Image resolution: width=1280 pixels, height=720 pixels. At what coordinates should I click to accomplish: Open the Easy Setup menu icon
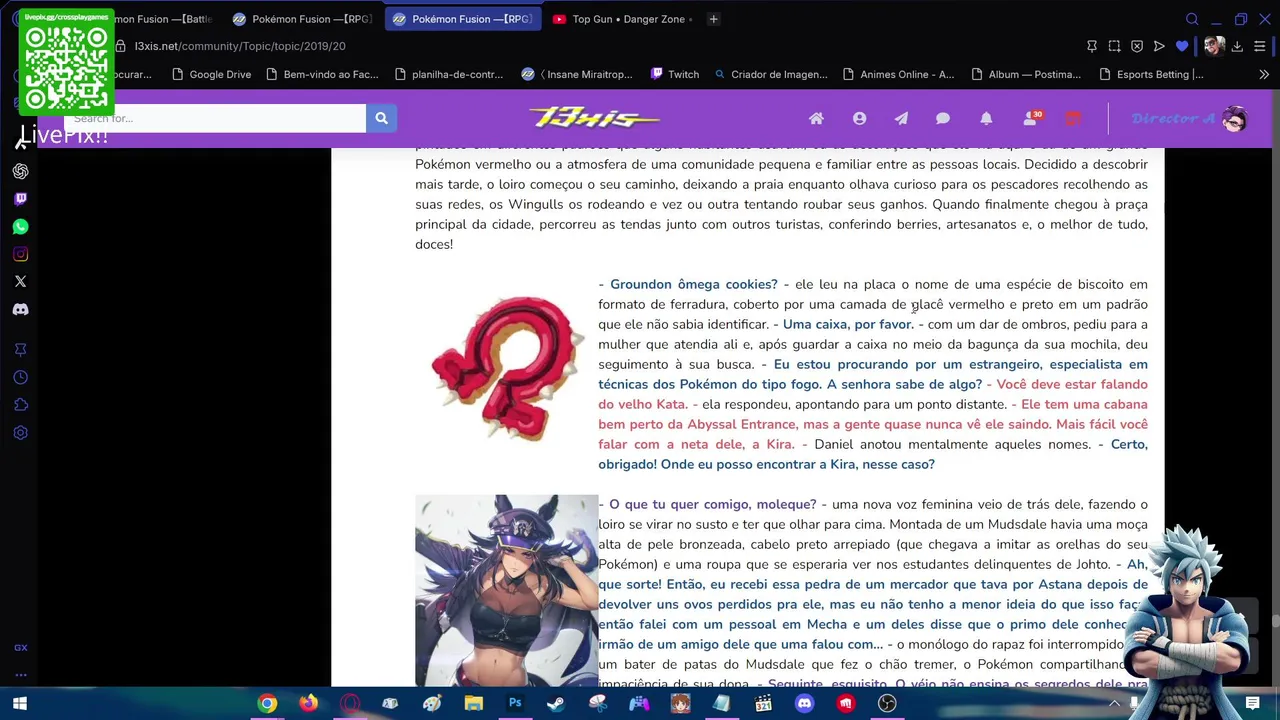click(x=1260, y=46)
